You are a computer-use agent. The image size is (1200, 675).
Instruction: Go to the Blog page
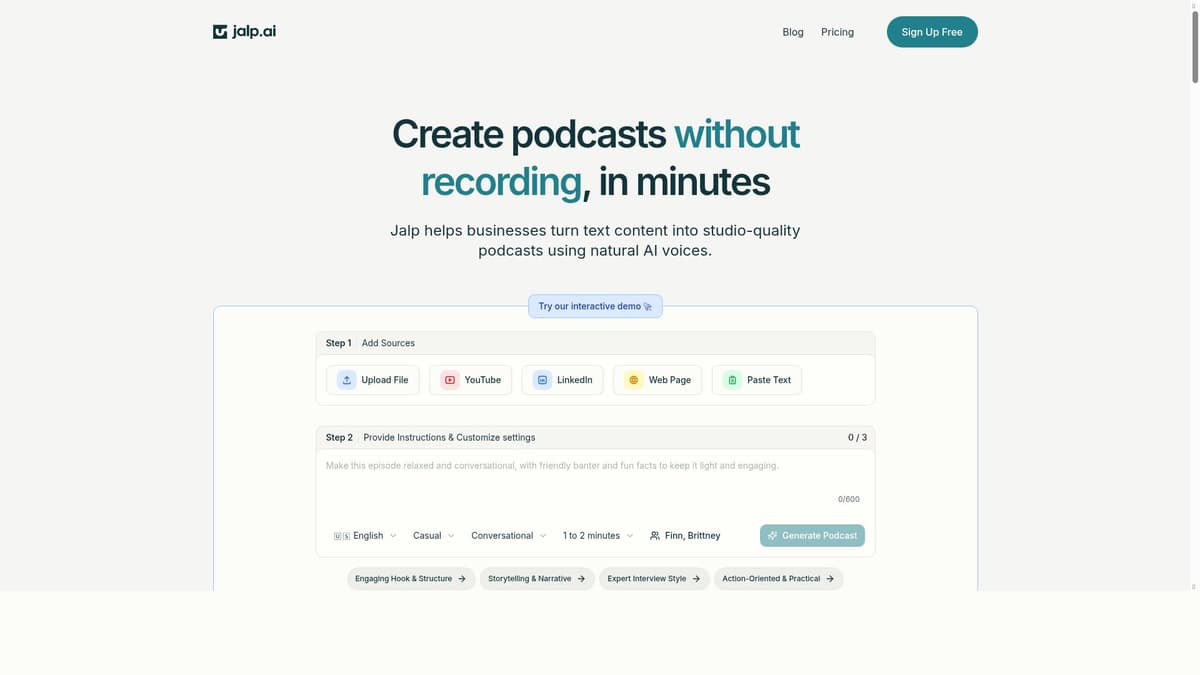pos(793,31)
